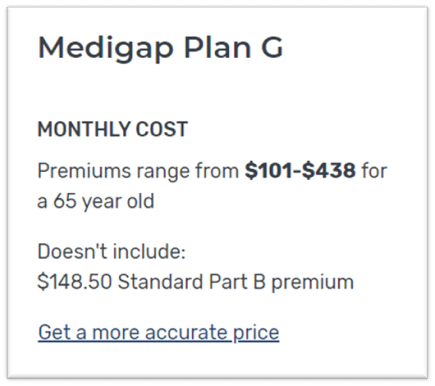Click the word "for" after the price range

[374, 171]
